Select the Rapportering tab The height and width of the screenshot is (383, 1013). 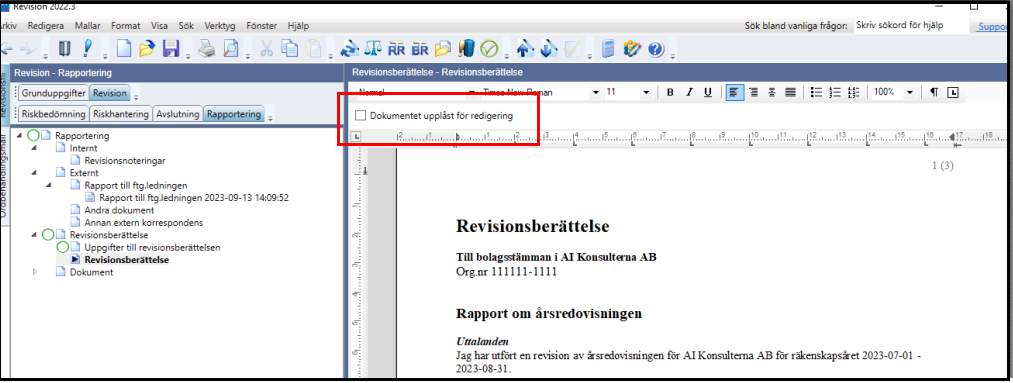[234, 114]
